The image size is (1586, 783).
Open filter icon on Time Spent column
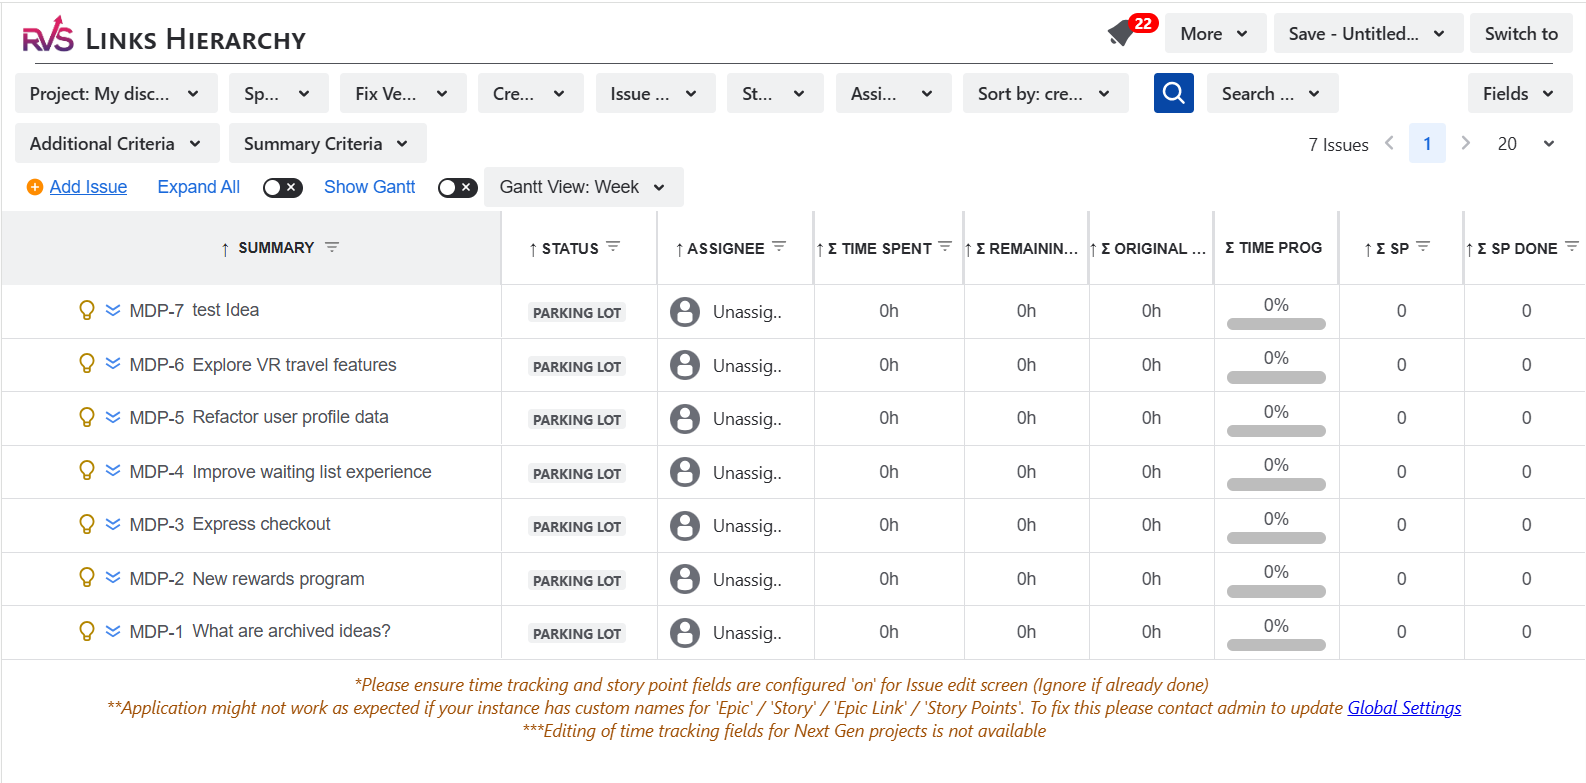(945, 246)
